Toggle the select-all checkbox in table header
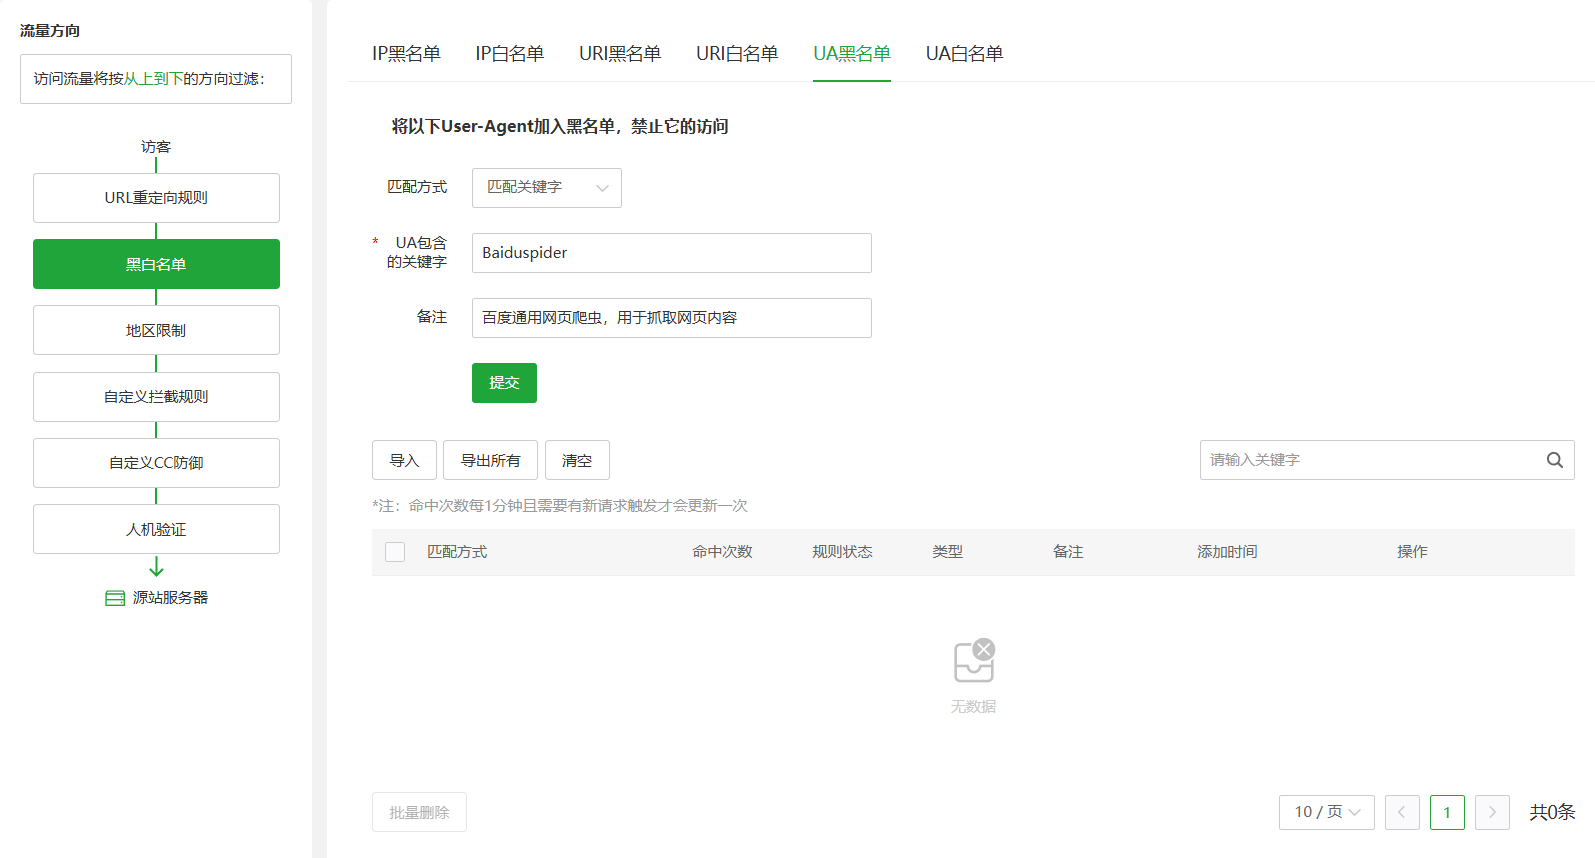 395,552
